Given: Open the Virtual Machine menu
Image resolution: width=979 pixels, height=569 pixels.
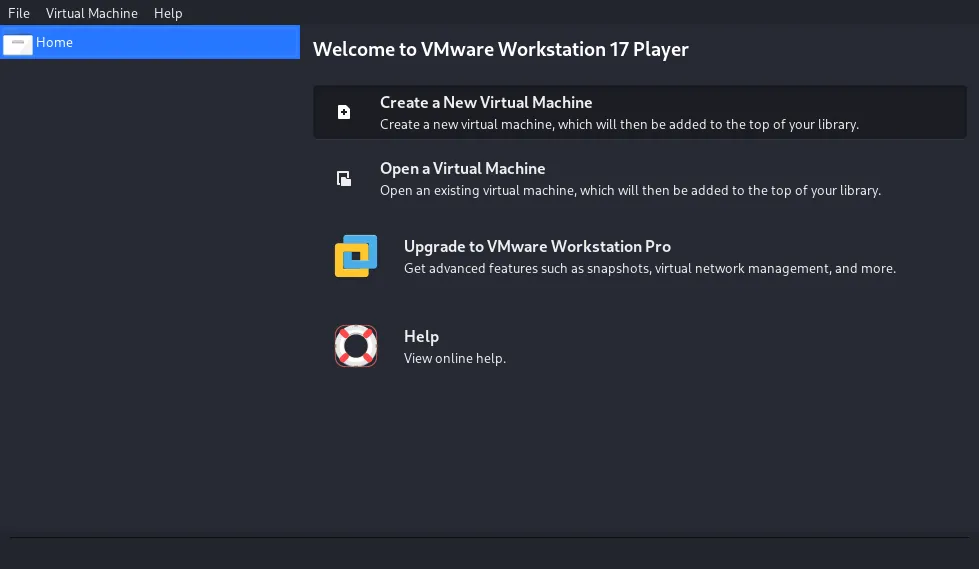Looking at the screenshot, I should pos(92,13).
